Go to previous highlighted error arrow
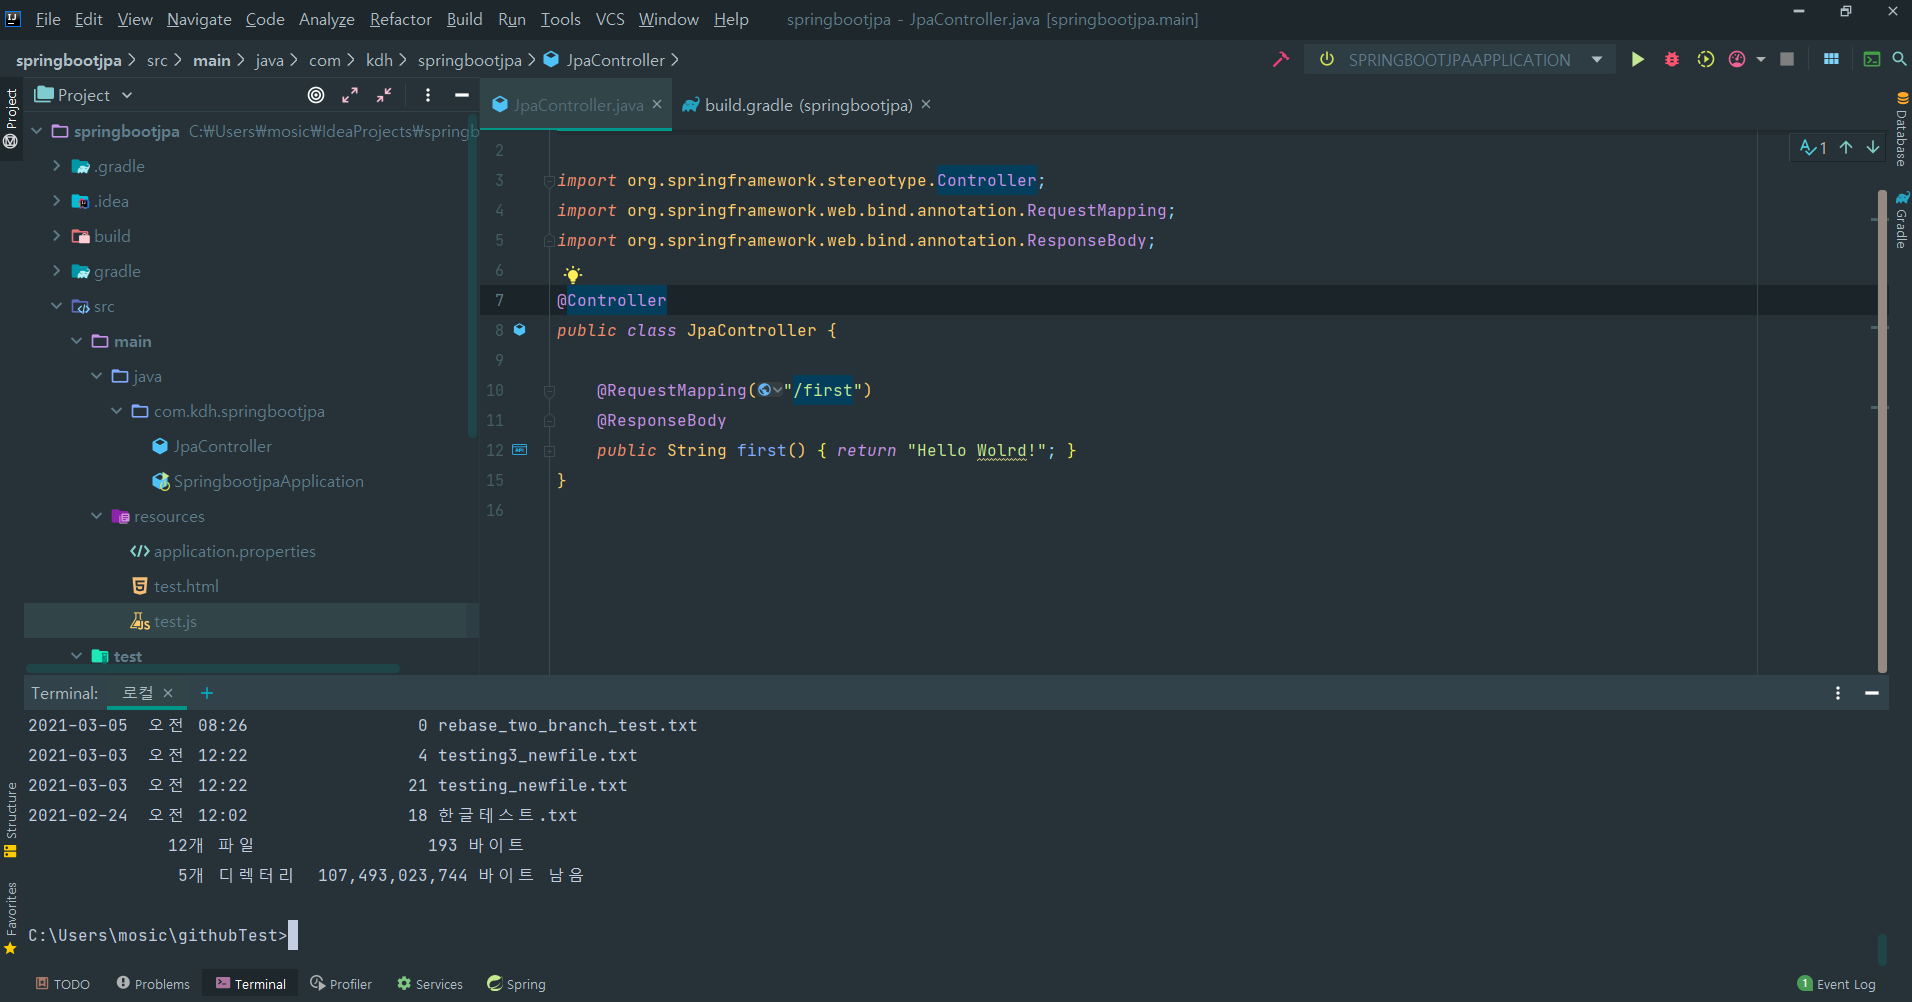Screen dimensions: 1912x1002 (x=1846, y=148)
